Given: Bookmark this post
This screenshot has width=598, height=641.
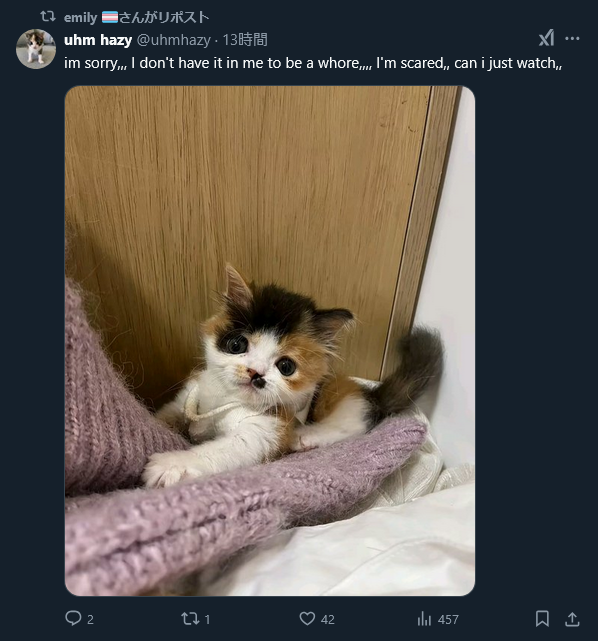Looking at the screenshot, I should [x=542, y=619].
